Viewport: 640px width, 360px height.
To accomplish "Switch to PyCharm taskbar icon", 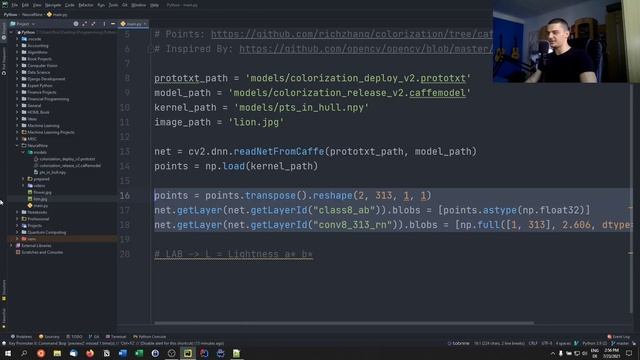I will (188, 353).
